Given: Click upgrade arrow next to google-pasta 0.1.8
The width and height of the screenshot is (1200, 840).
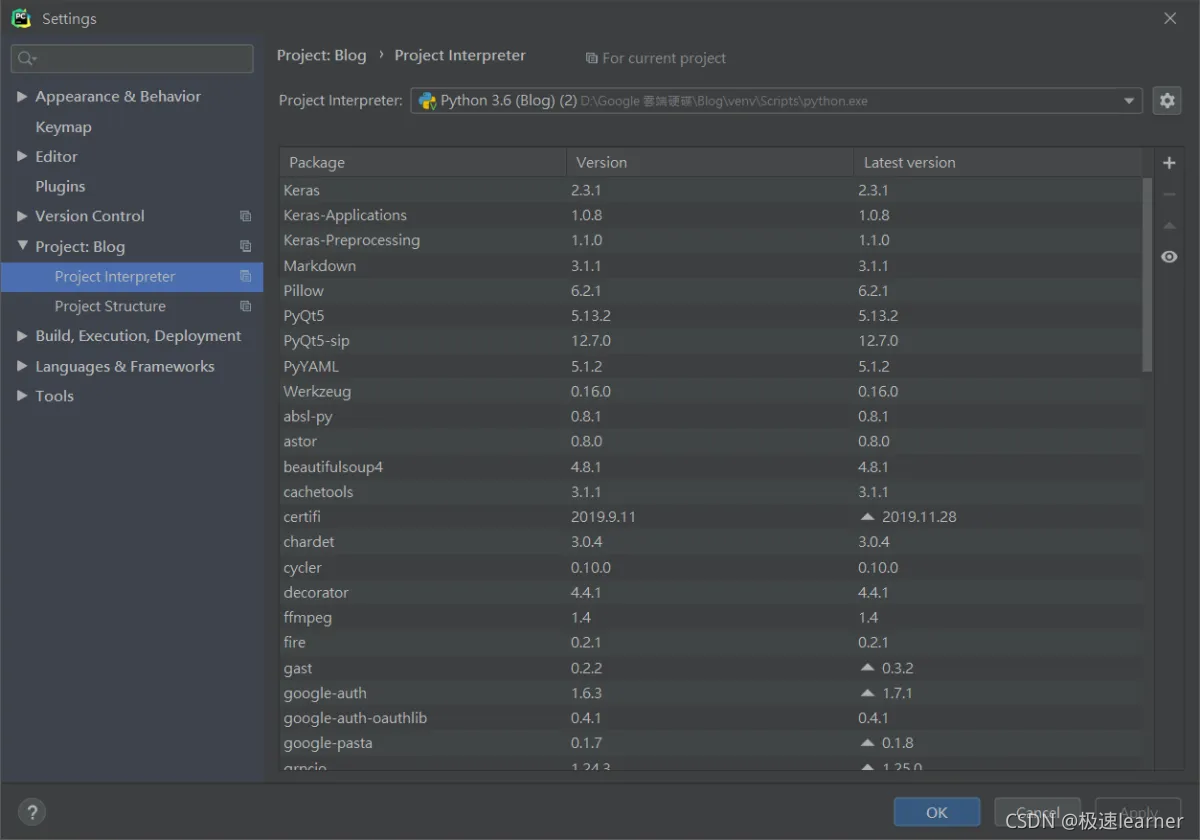Looking at the screenshot, I should click(867, 743).
